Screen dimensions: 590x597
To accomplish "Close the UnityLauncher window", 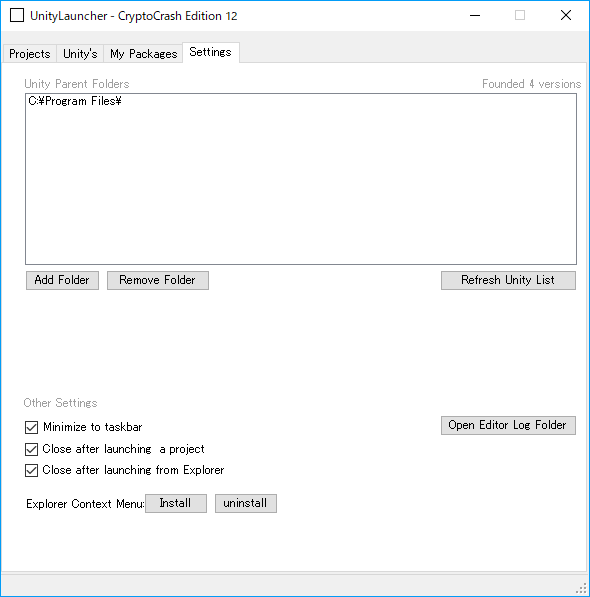I will tap(566, 16).
